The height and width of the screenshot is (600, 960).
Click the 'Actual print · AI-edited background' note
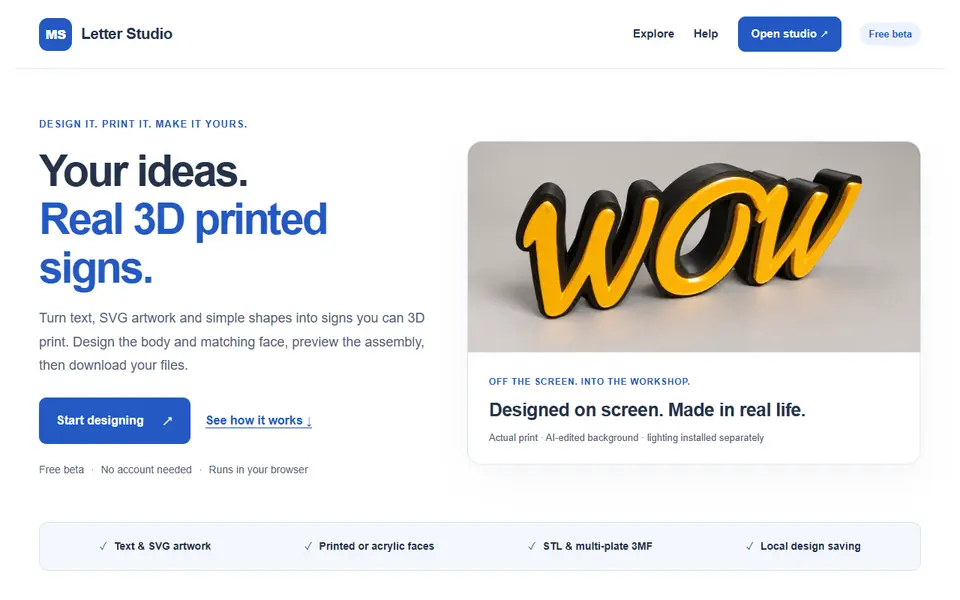(x=563, y=438)
